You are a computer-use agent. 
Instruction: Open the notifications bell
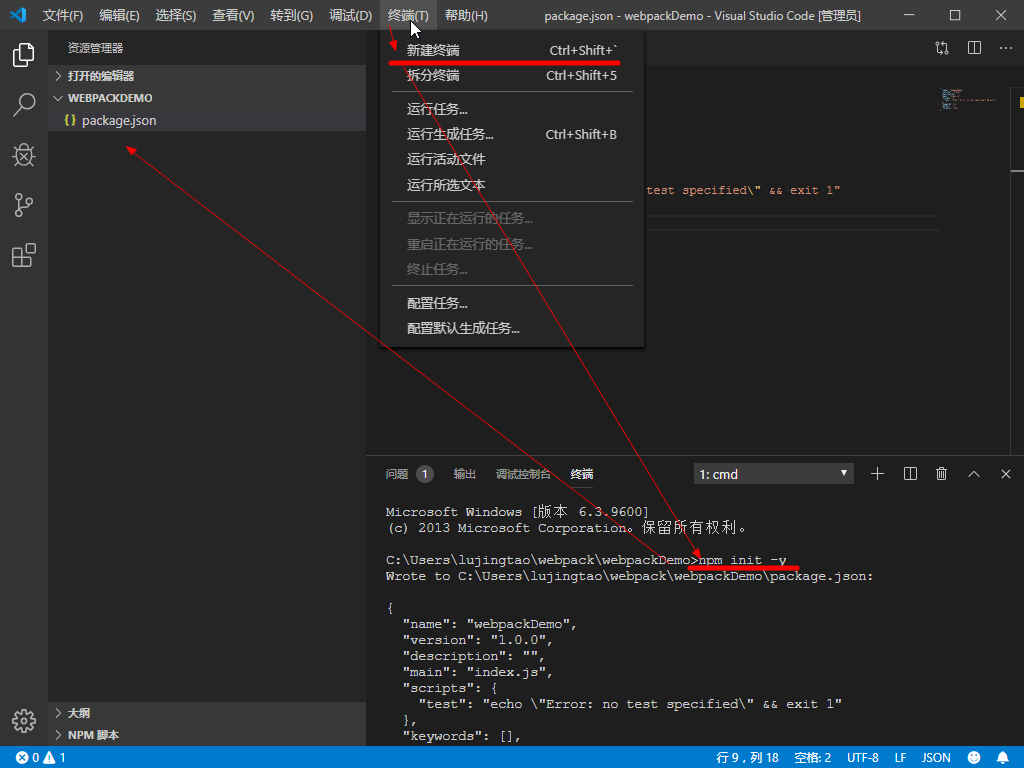(1003, 758)
